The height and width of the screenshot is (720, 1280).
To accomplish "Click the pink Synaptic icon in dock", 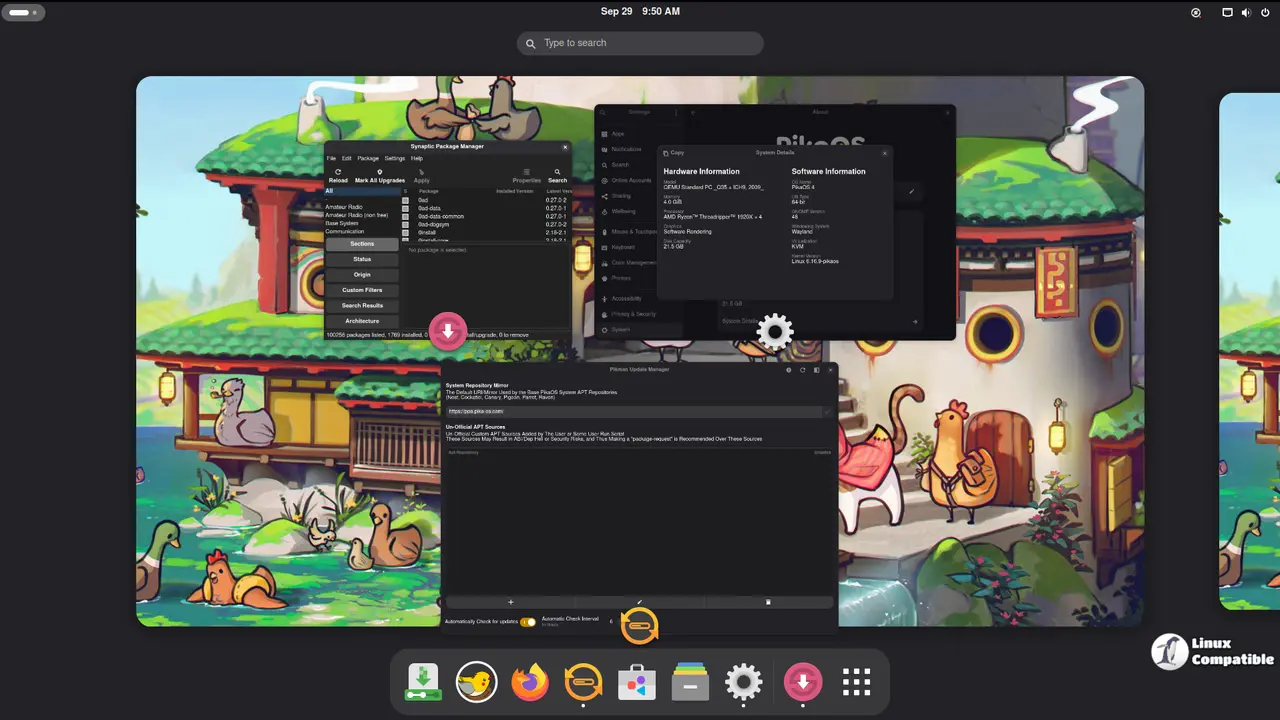I will pyautogui.click(x=802, y=683).
